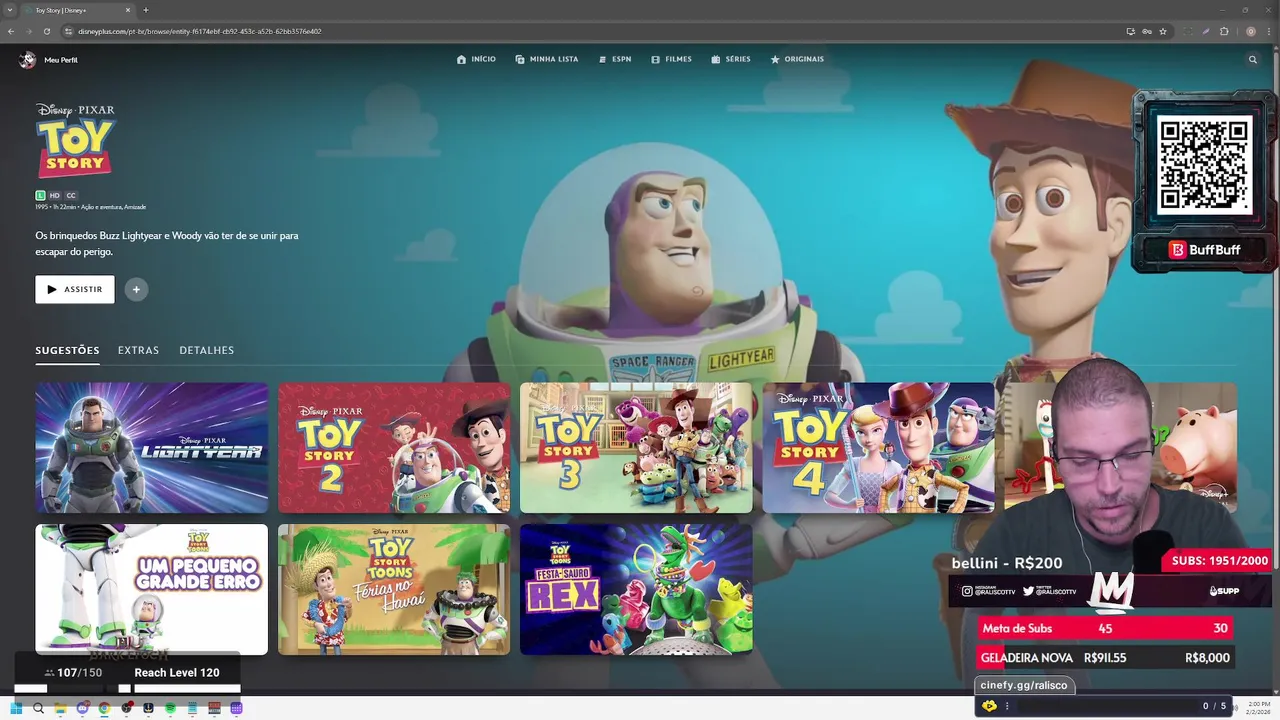Screen dimensions: 1280x720
Task: Switch to the Detalhes tab
Action: [207, 351]
